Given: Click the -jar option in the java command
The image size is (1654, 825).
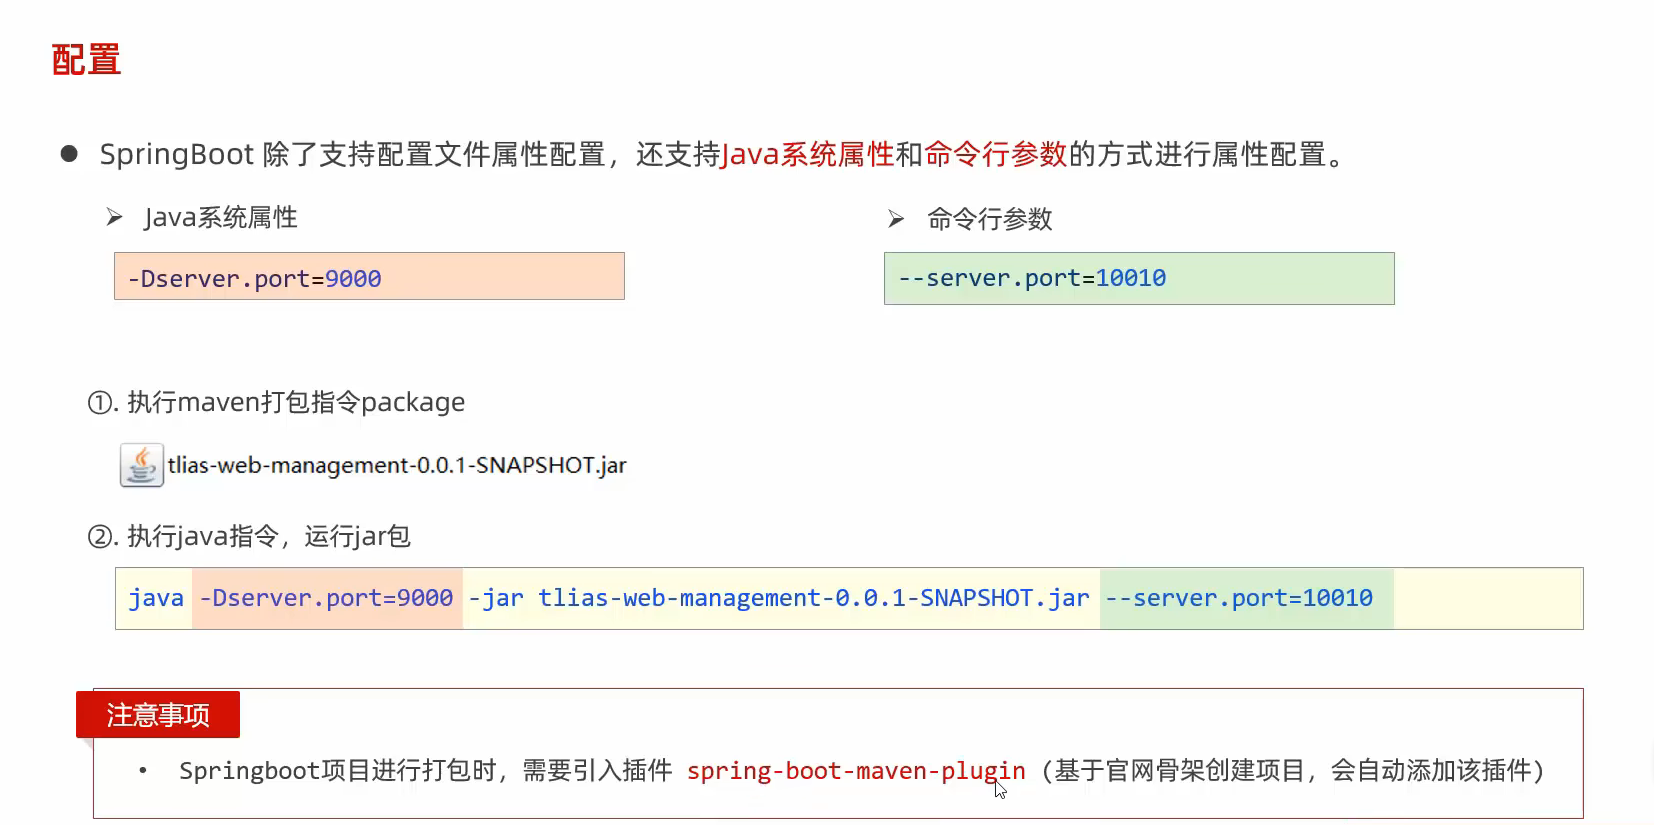Looking at the screenshot, I should (496, 598).
